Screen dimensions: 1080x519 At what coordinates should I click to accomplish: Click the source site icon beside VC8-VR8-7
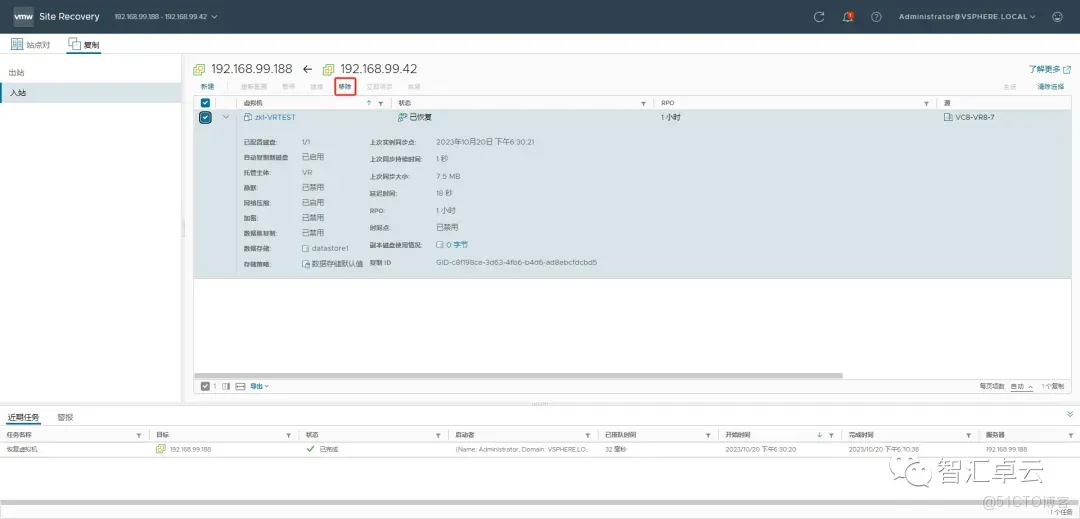948,118
